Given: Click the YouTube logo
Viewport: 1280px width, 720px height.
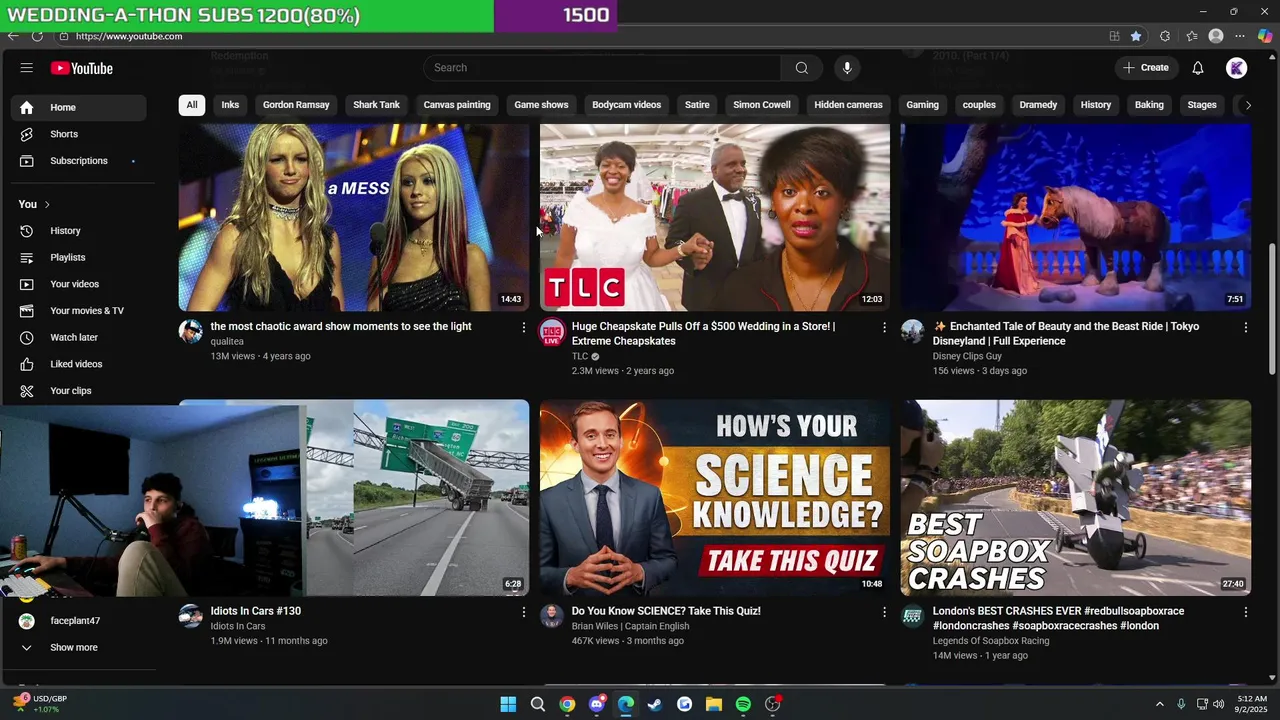Looking at the screenshot, I should (82, 68).
